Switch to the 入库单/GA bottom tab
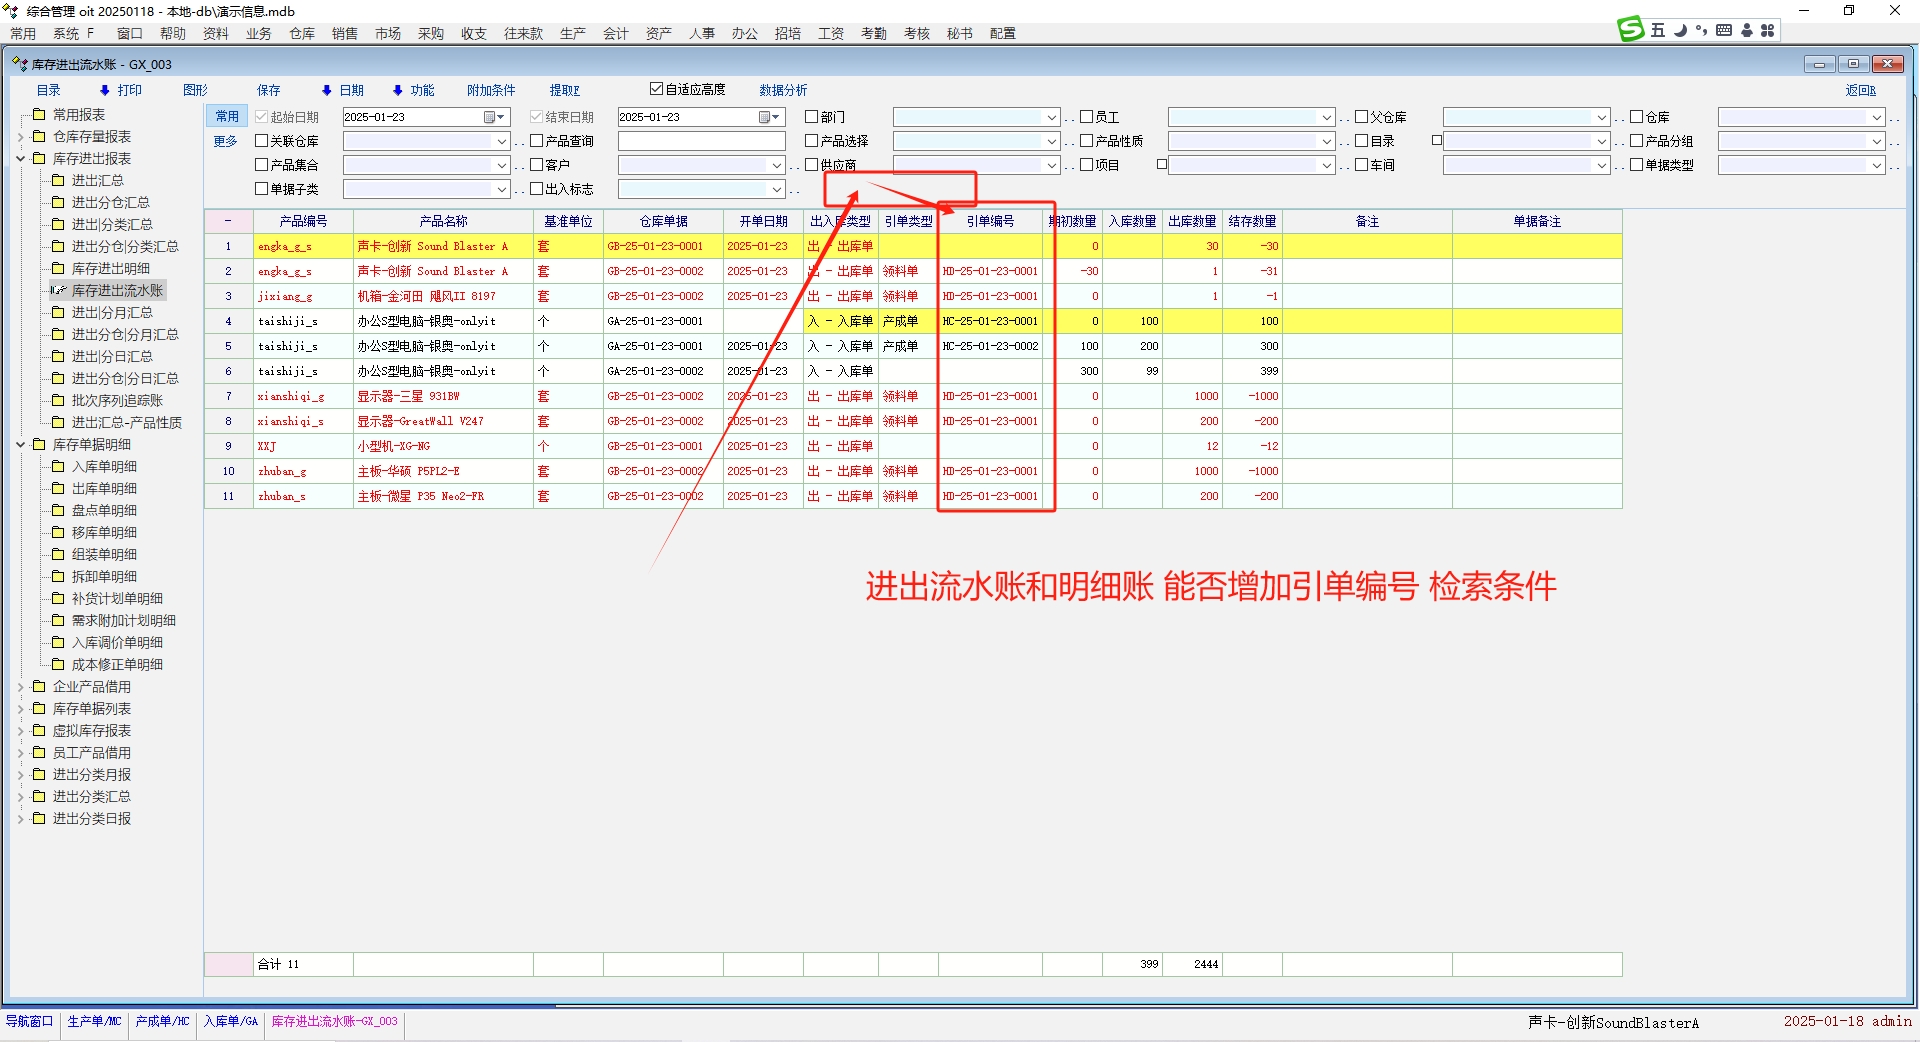 click(231, 1022)
